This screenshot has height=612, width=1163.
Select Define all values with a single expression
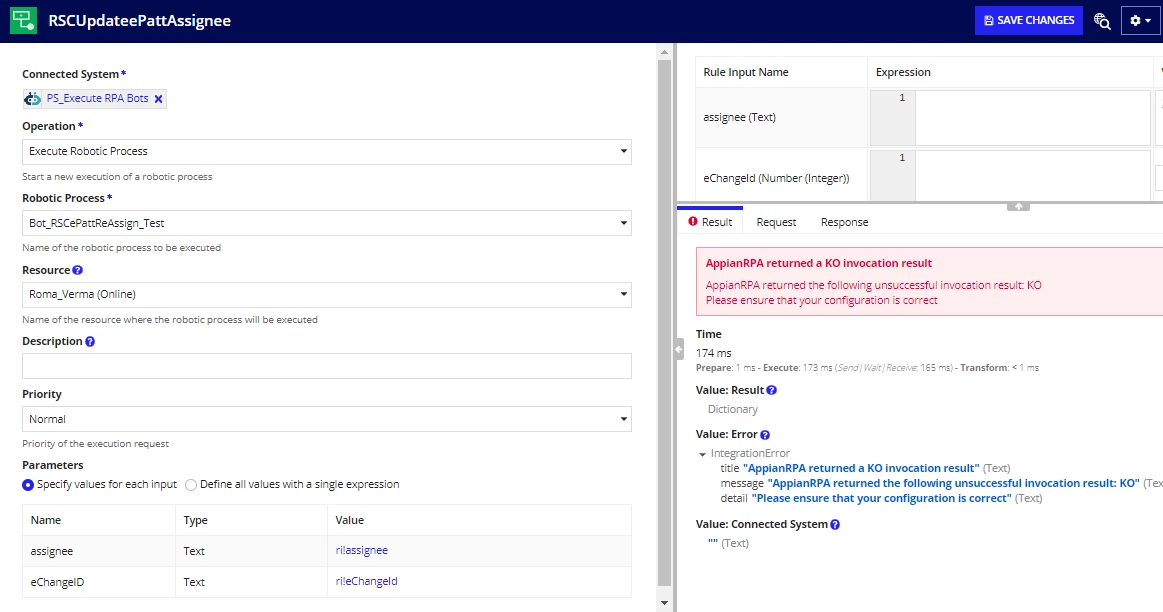pyautogui.click(x=191, y=484)
